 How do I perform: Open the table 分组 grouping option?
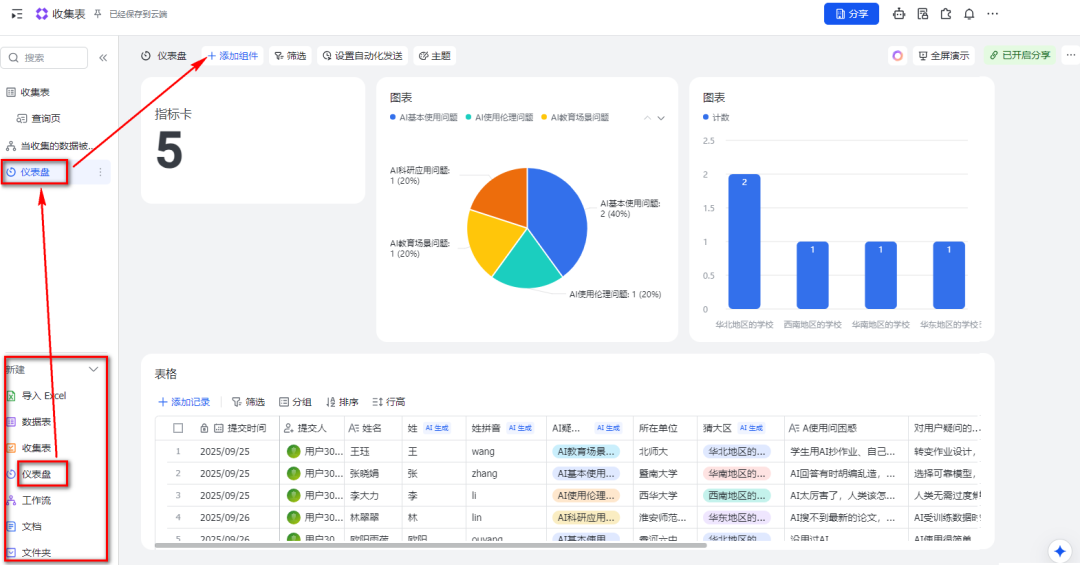(295, 402)
